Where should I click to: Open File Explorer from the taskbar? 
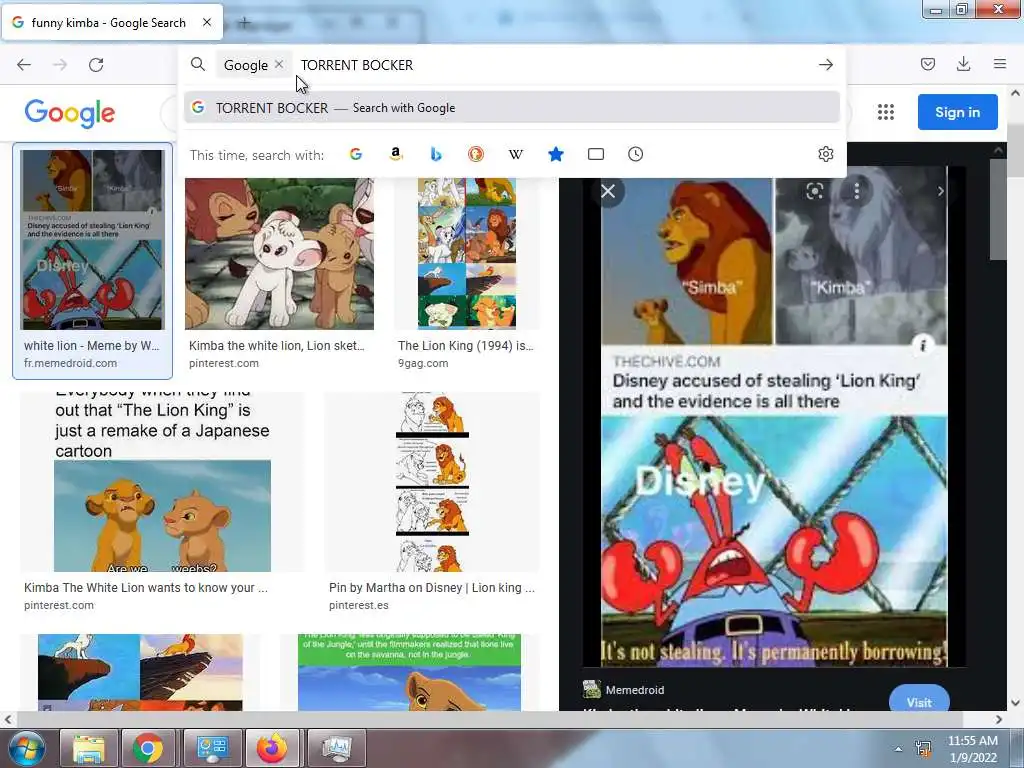pyautogui.click(x=89, y=748)
